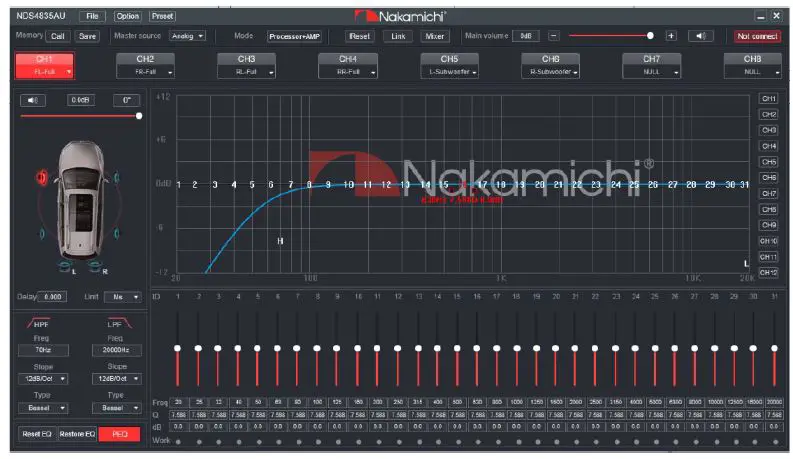
Task: Open the Master source Analog dropdown
Action: (x=187, y=36)
